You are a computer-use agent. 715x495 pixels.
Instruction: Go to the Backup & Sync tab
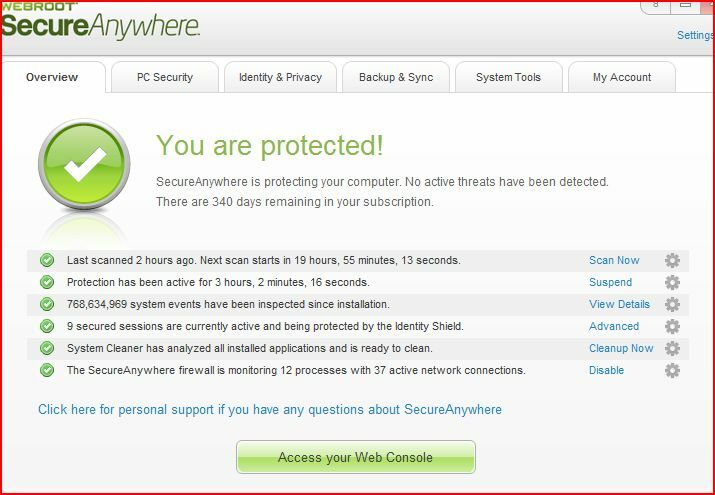[x=396, y=77]
